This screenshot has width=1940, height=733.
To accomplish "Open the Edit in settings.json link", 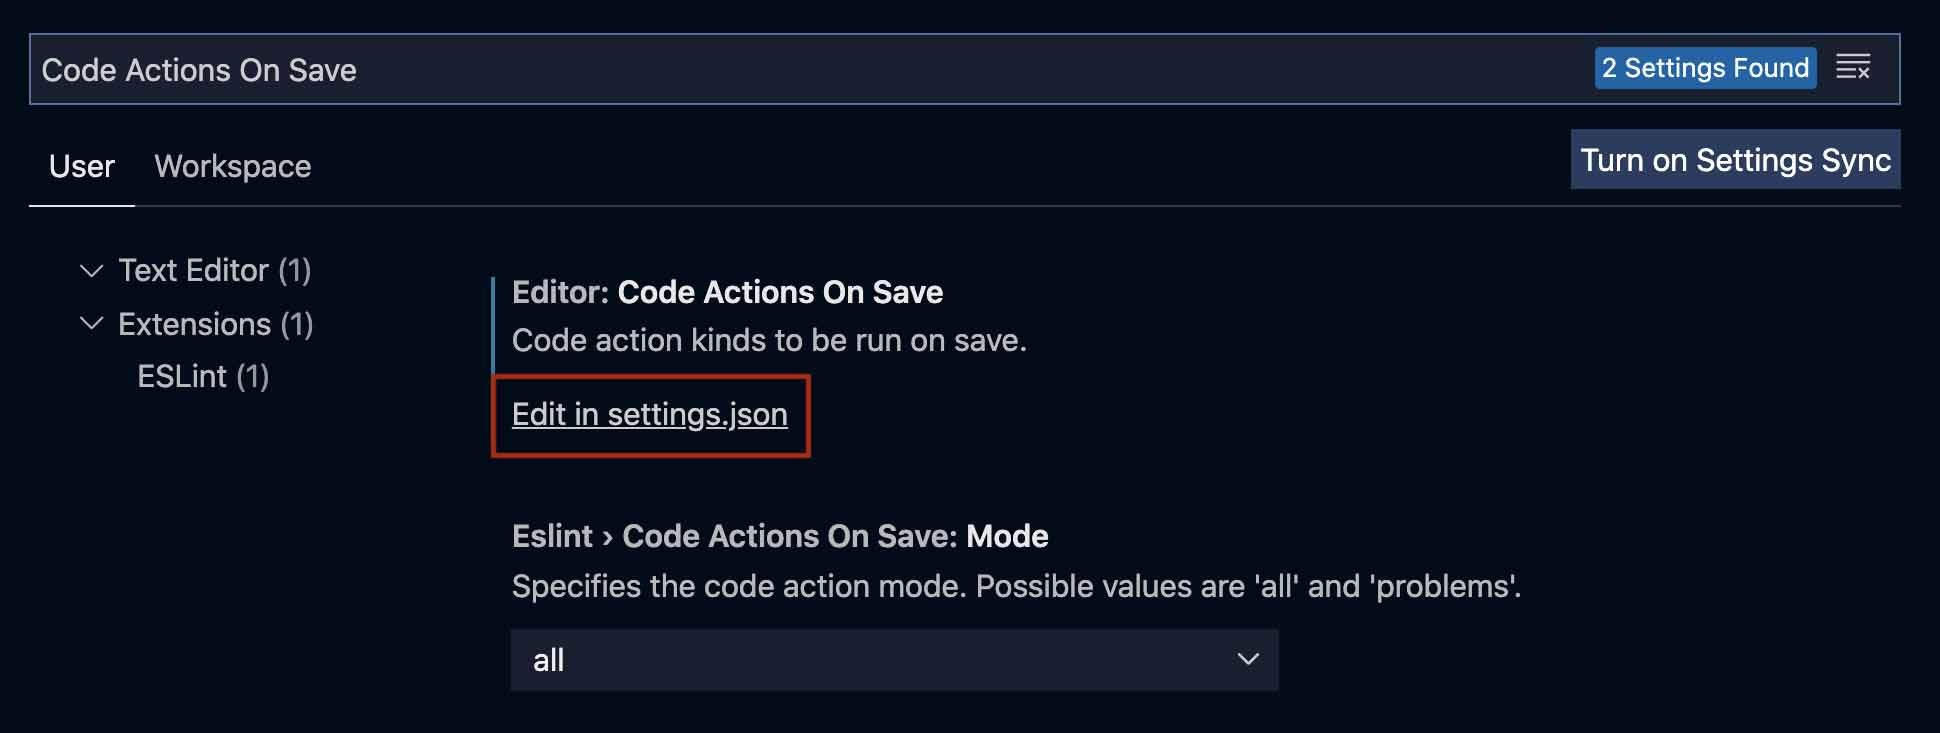I will [x=649, y=414].
